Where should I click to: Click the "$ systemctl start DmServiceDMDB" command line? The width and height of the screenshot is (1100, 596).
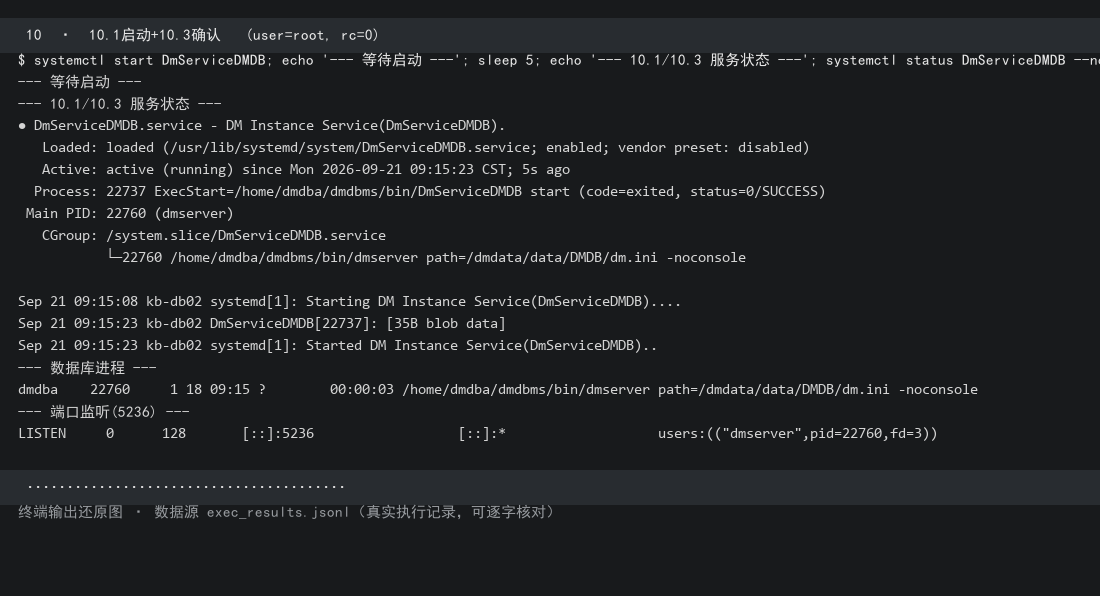coord(559,60)
